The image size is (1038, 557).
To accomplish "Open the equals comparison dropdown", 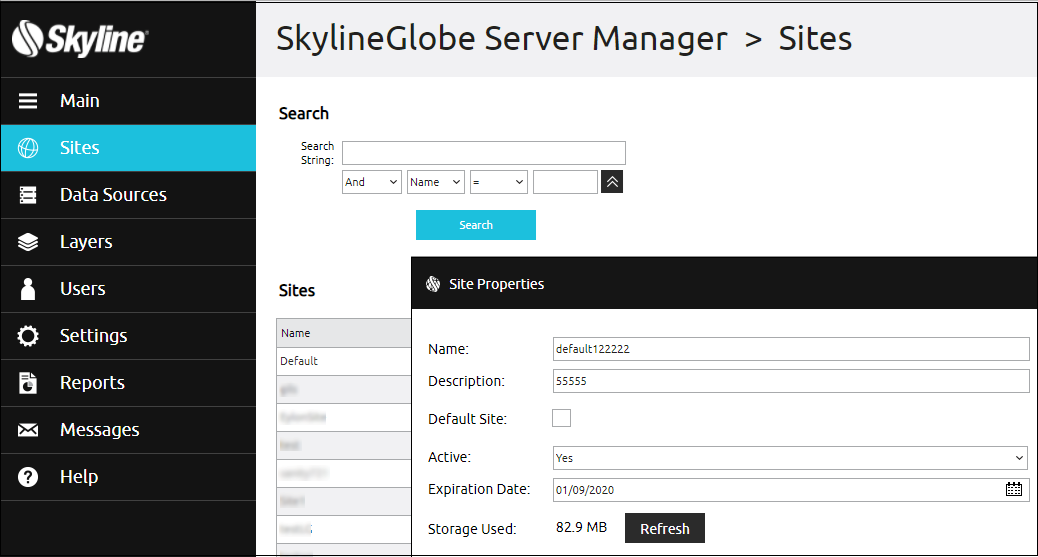I will (x=498, y=181).
